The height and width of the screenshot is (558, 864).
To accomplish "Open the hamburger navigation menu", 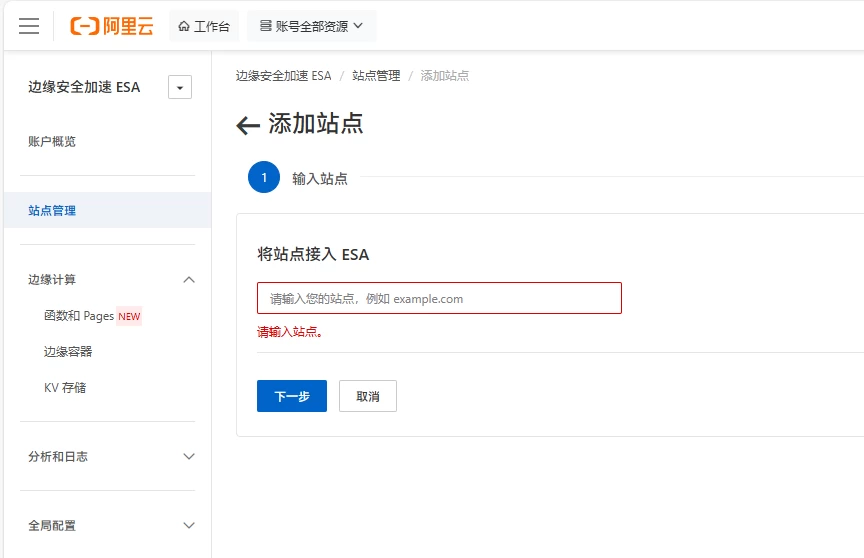I will (x=29, y=26).
